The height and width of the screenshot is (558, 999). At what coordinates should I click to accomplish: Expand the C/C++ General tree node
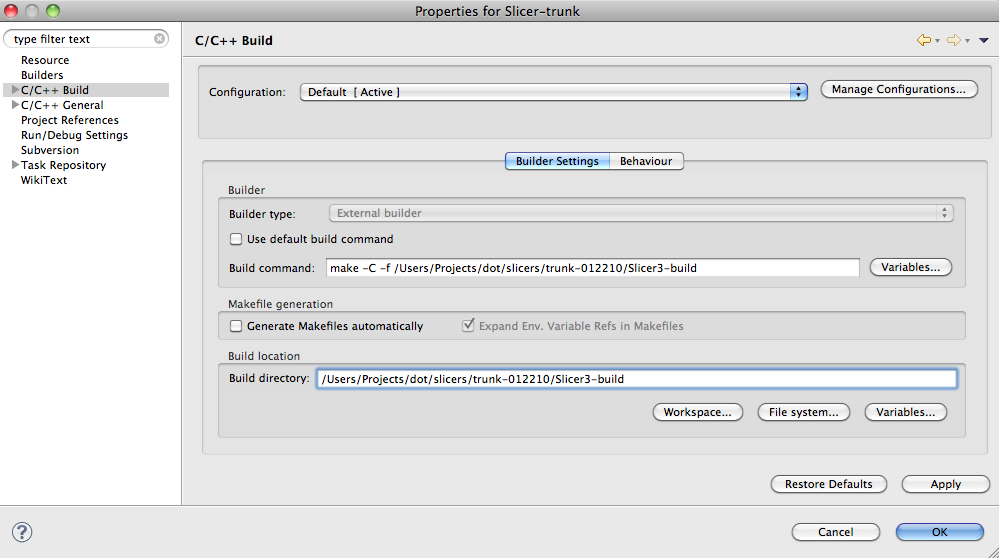click(15, 105)
